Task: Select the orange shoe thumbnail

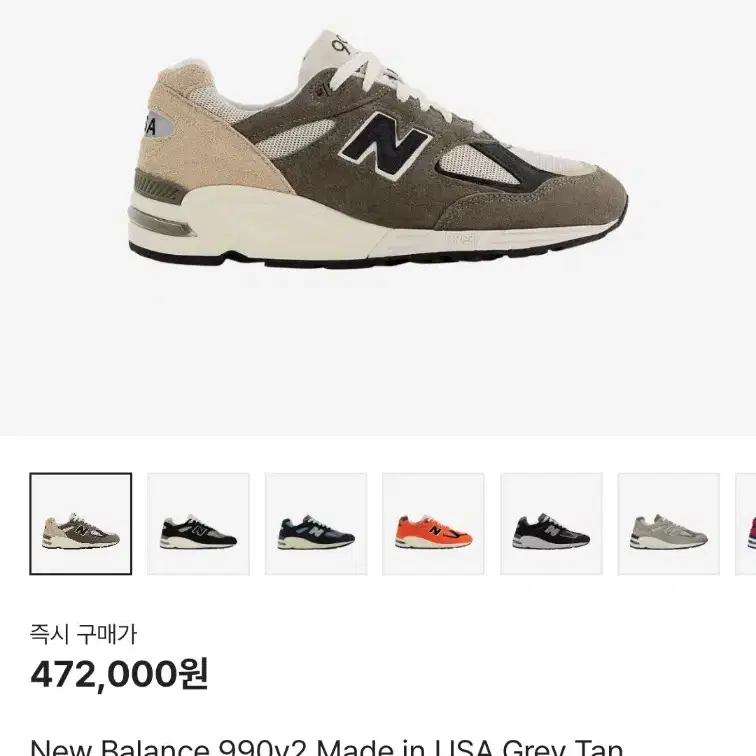Action: [433, 524]
